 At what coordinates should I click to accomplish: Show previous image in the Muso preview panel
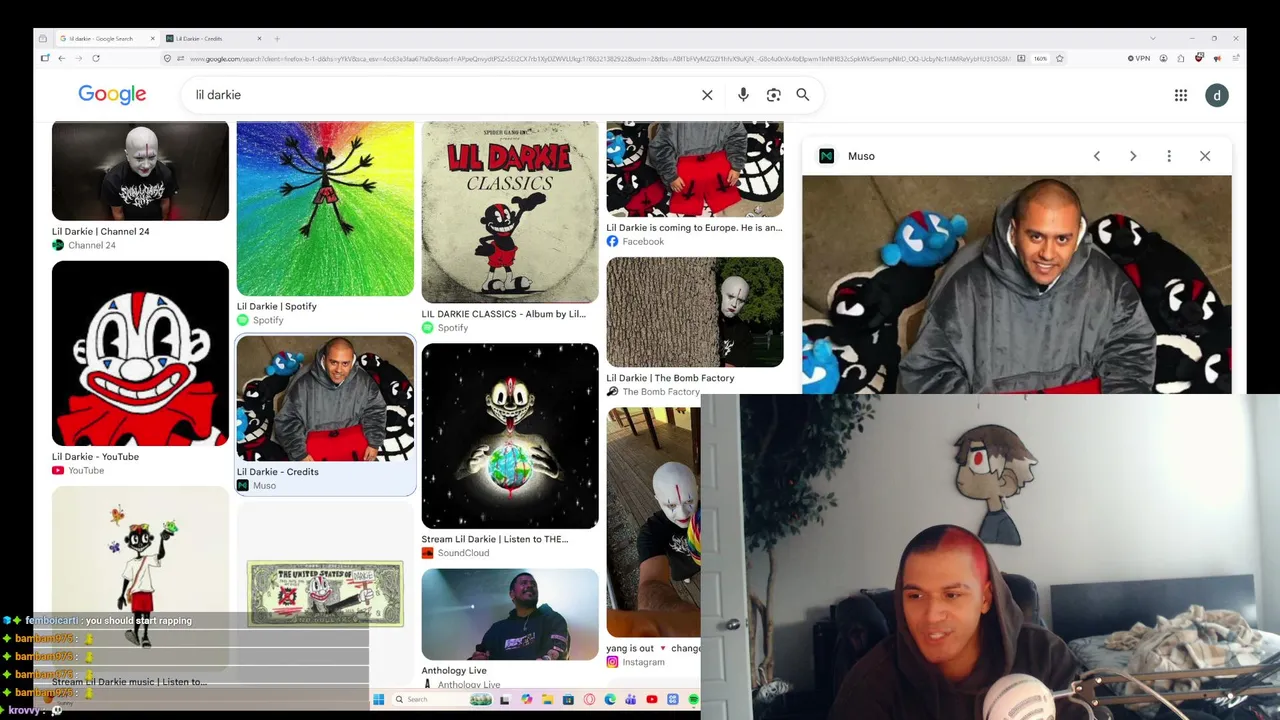(1097, 156)
